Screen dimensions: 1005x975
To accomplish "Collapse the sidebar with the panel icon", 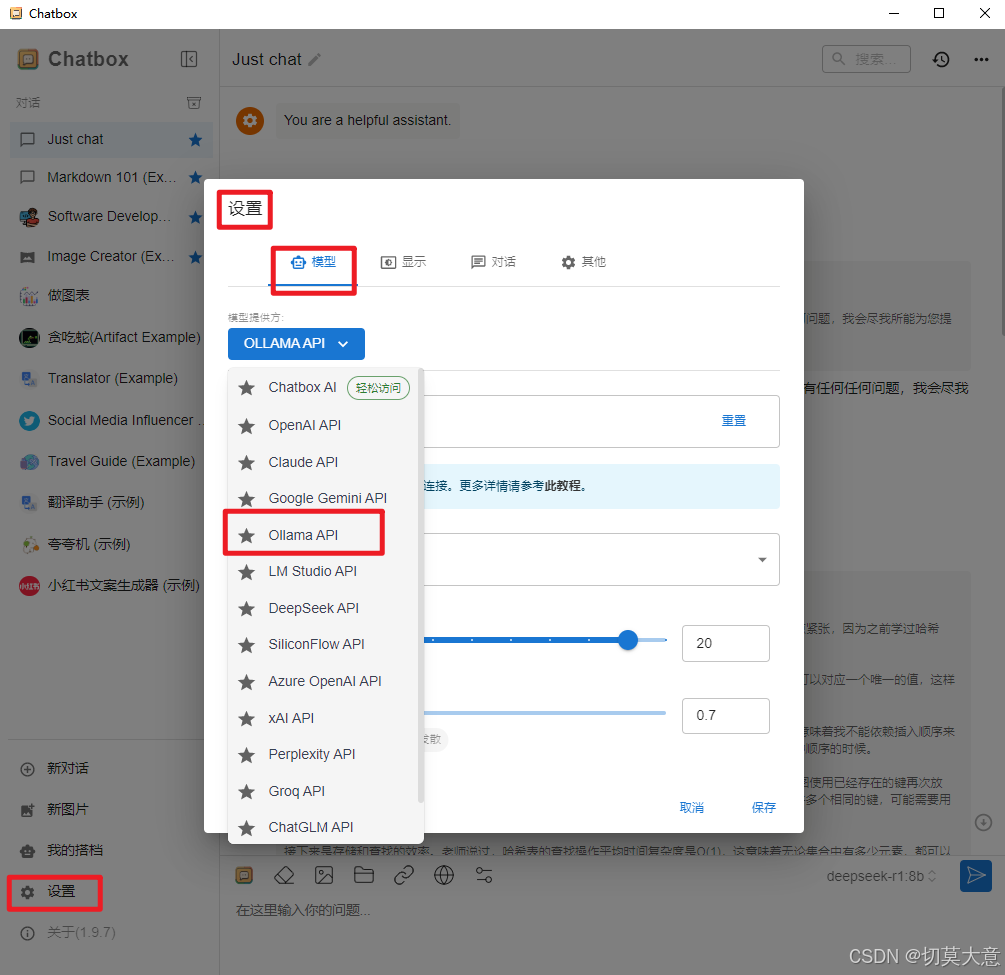I will coord(188,59).
